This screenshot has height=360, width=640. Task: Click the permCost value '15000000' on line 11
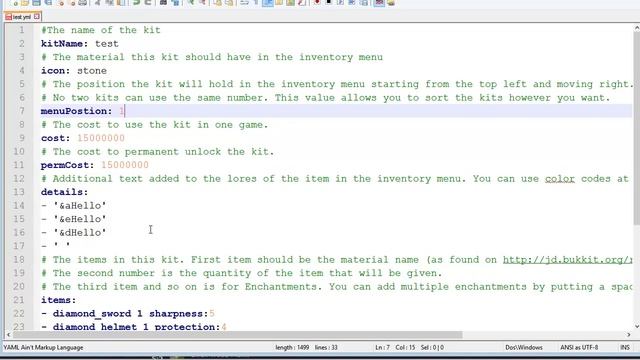click(125, 165)
